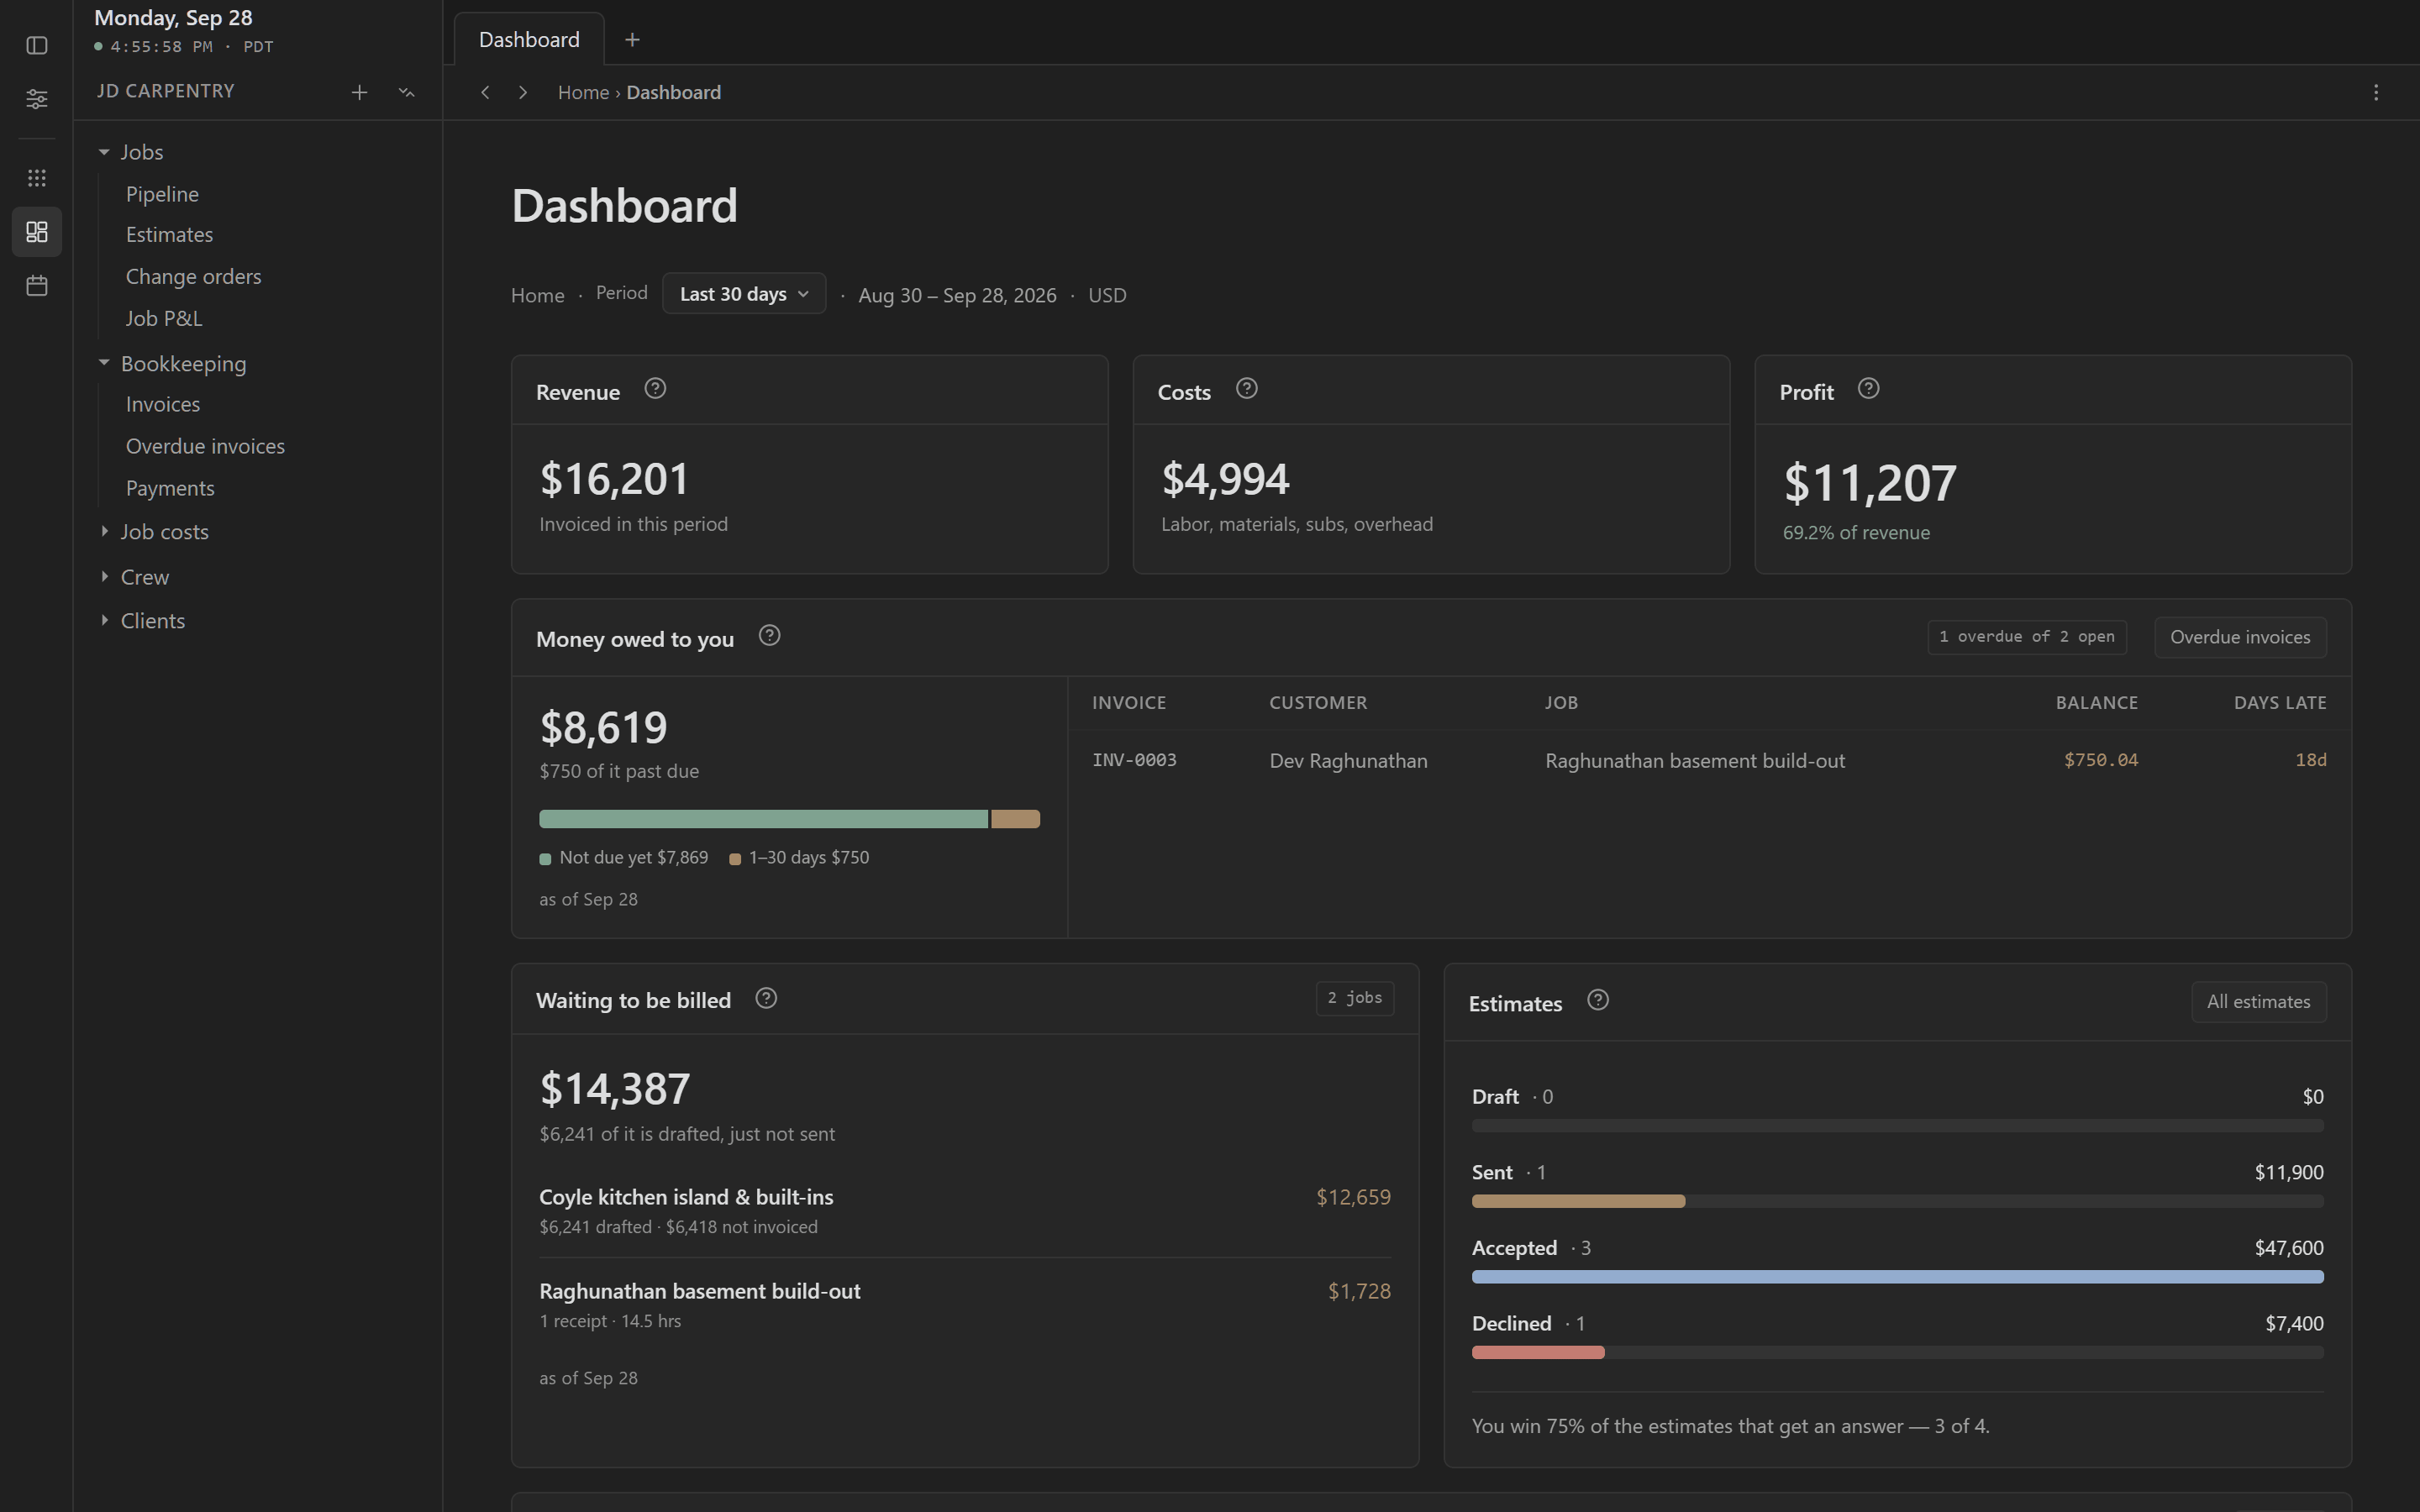Select the dashboard layout icon
The image size is (2420, 1512).
(x=37, y=232)
